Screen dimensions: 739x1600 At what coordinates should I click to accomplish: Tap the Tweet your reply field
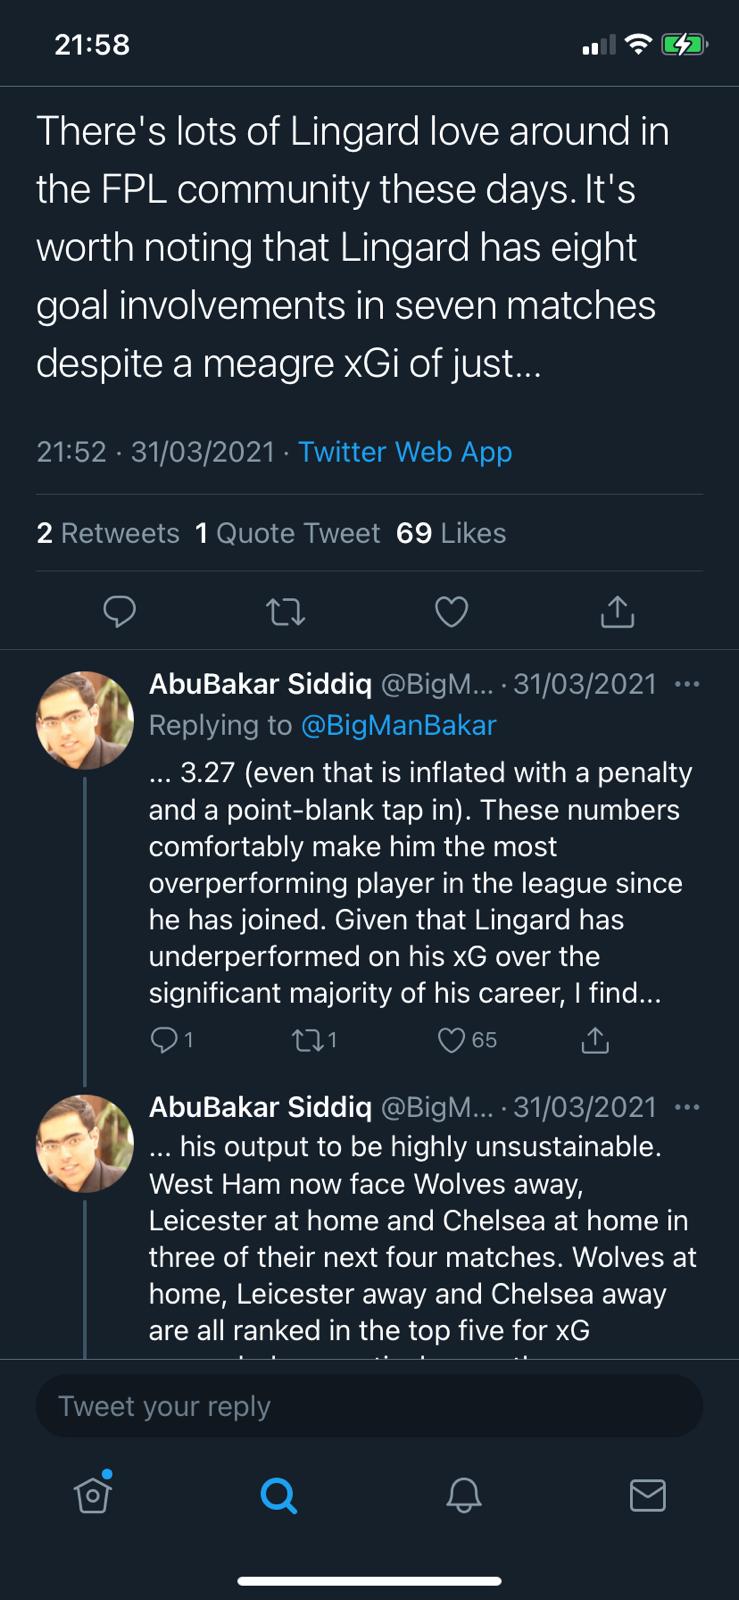(x=369, y=1406)
